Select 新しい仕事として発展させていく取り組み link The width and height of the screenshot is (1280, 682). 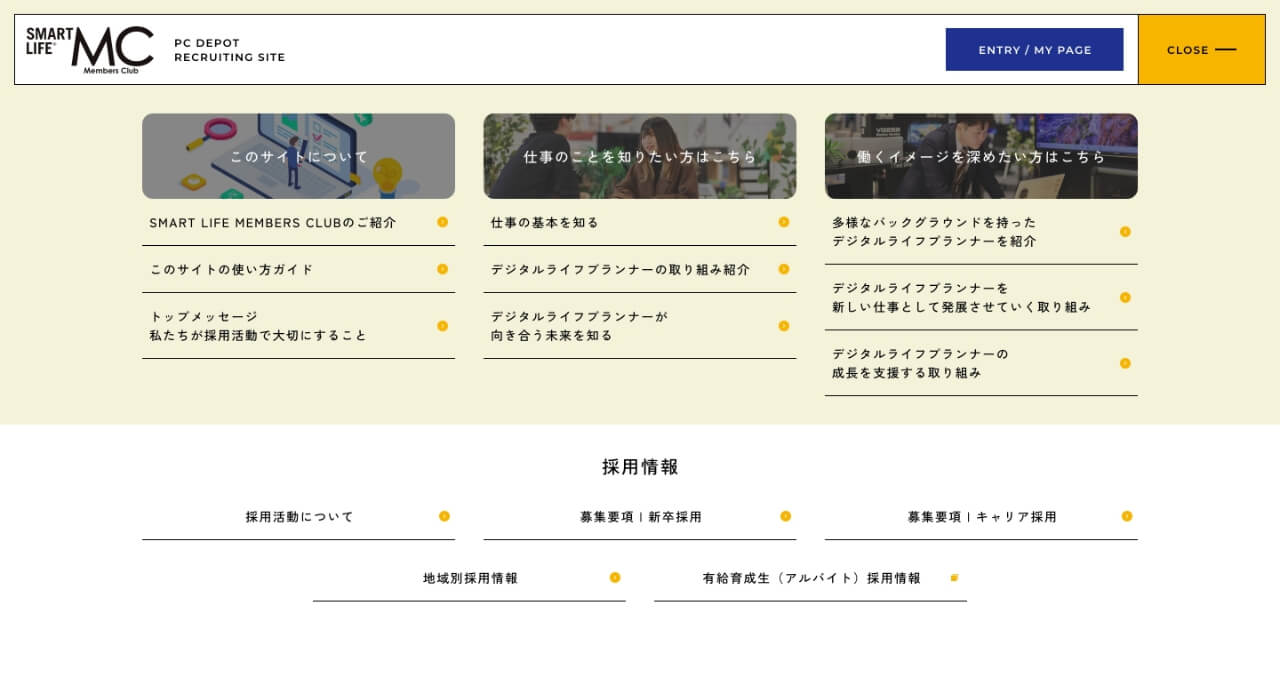(960, 298)
